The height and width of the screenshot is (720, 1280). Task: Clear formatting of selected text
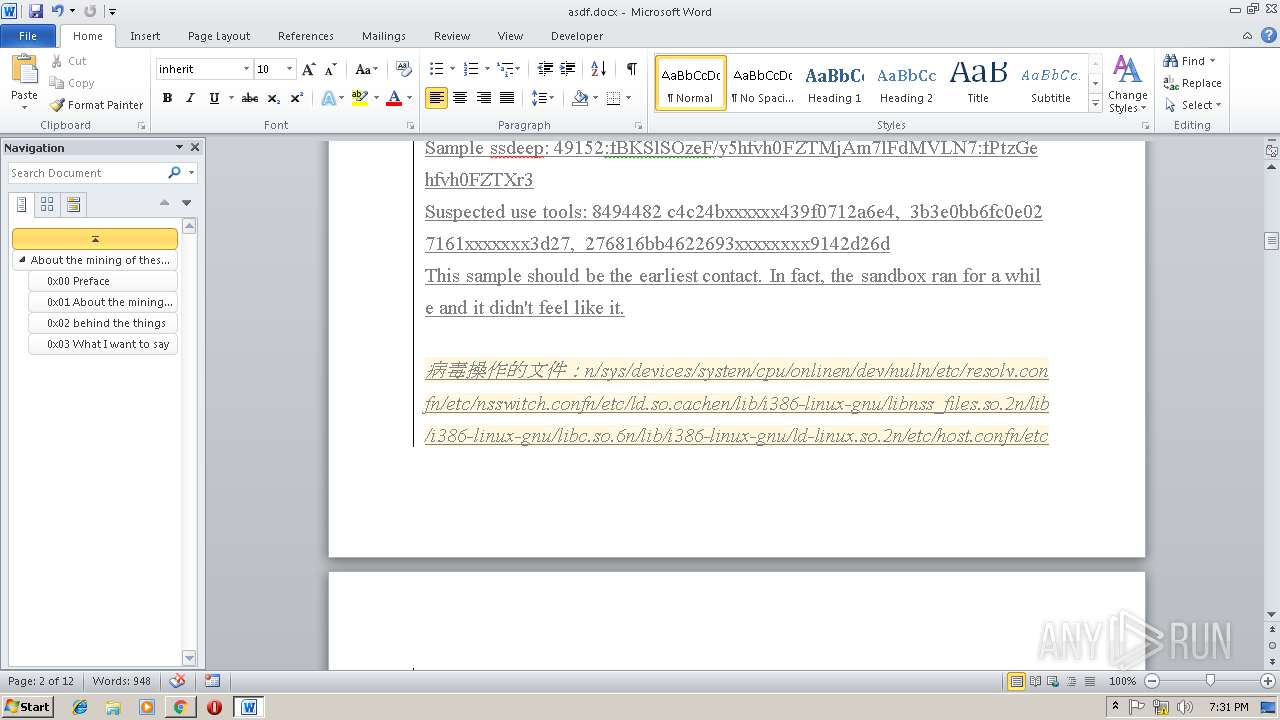(404, 69)
